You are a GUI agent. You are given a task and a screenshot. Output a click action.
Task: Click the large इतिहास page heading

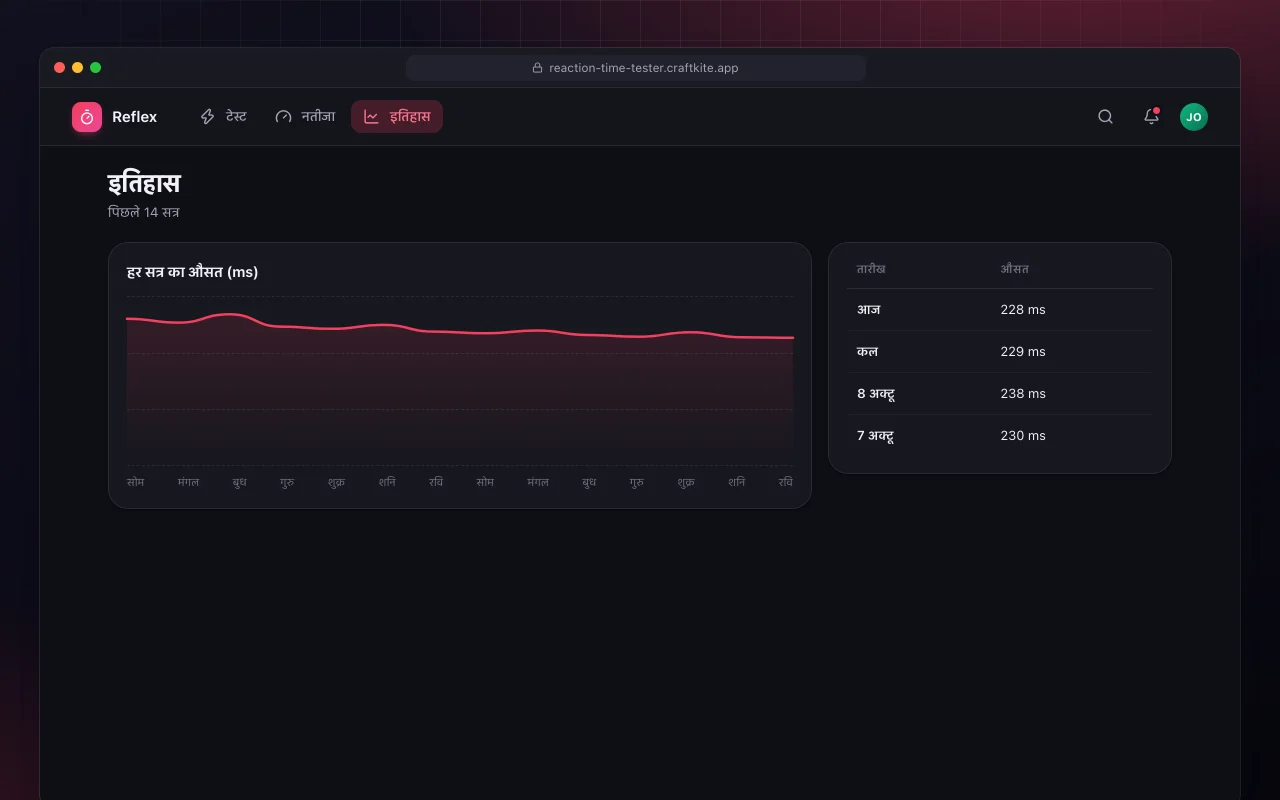tap(144, 184)
